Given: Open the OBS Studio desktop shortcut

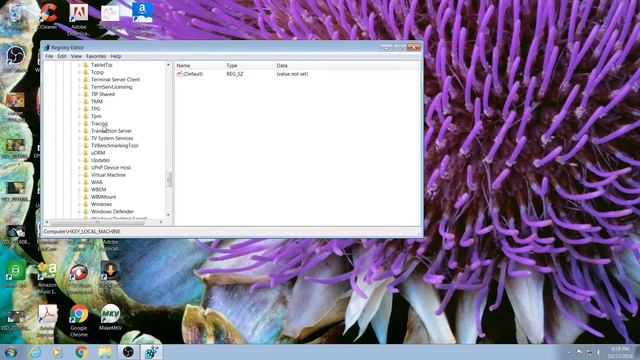Looking at the screenshot, I should tap(16, 60).
